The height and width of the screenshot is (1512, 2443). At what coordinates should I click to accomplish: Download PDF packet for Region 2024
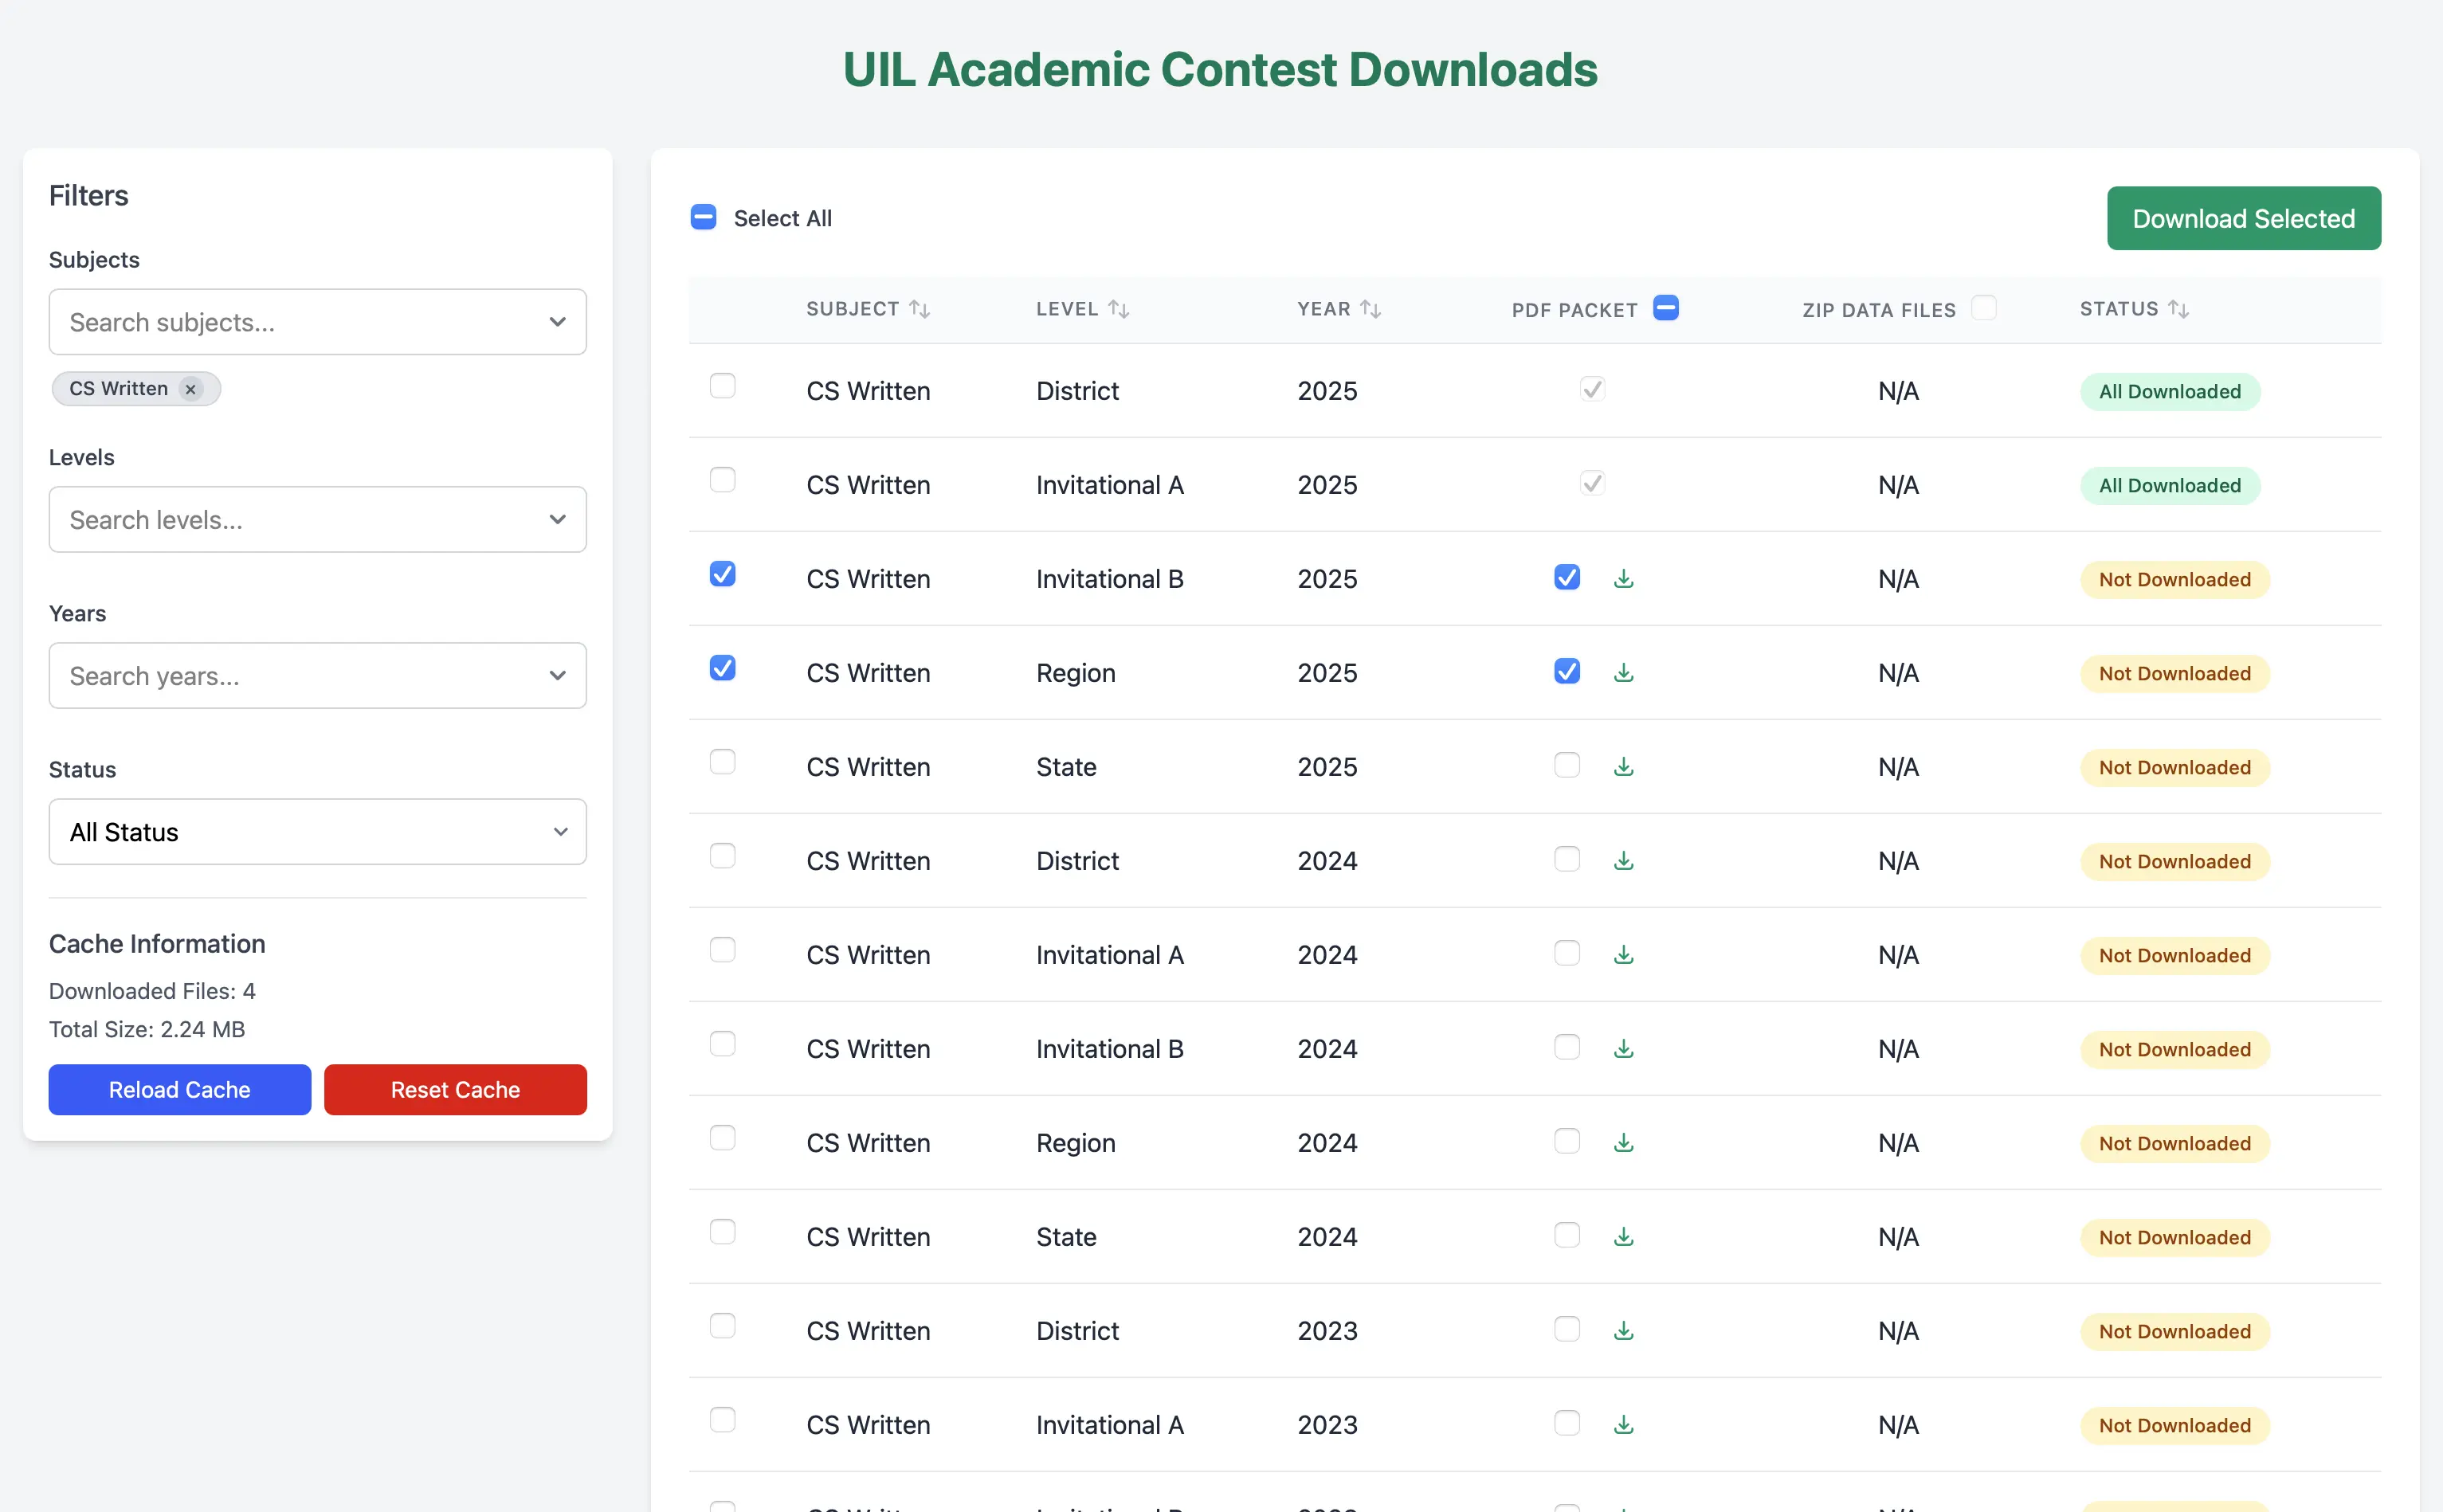point(1623,1142)
